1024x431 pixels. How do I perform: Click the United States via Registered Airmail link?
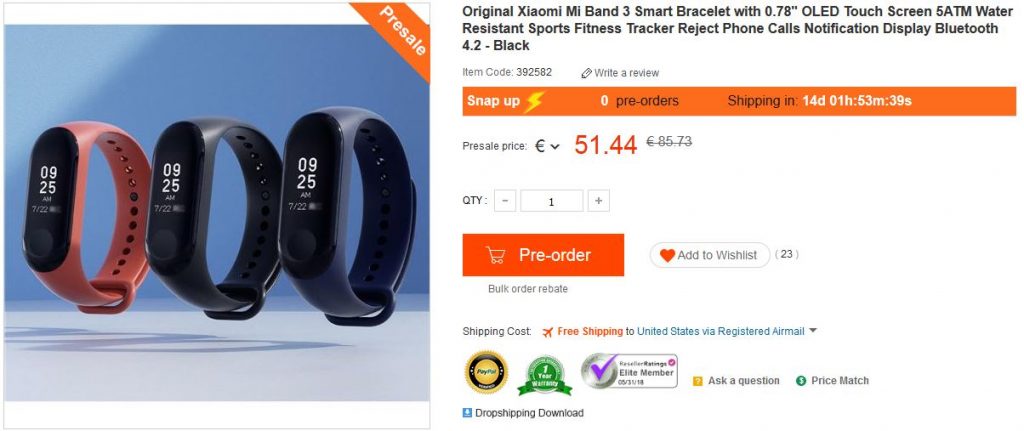(x=720, y=332)
